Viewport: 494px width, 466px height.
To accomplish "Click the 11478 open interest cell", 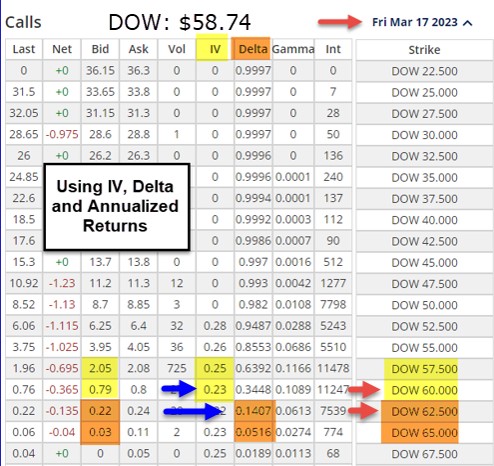I will 333,368.
